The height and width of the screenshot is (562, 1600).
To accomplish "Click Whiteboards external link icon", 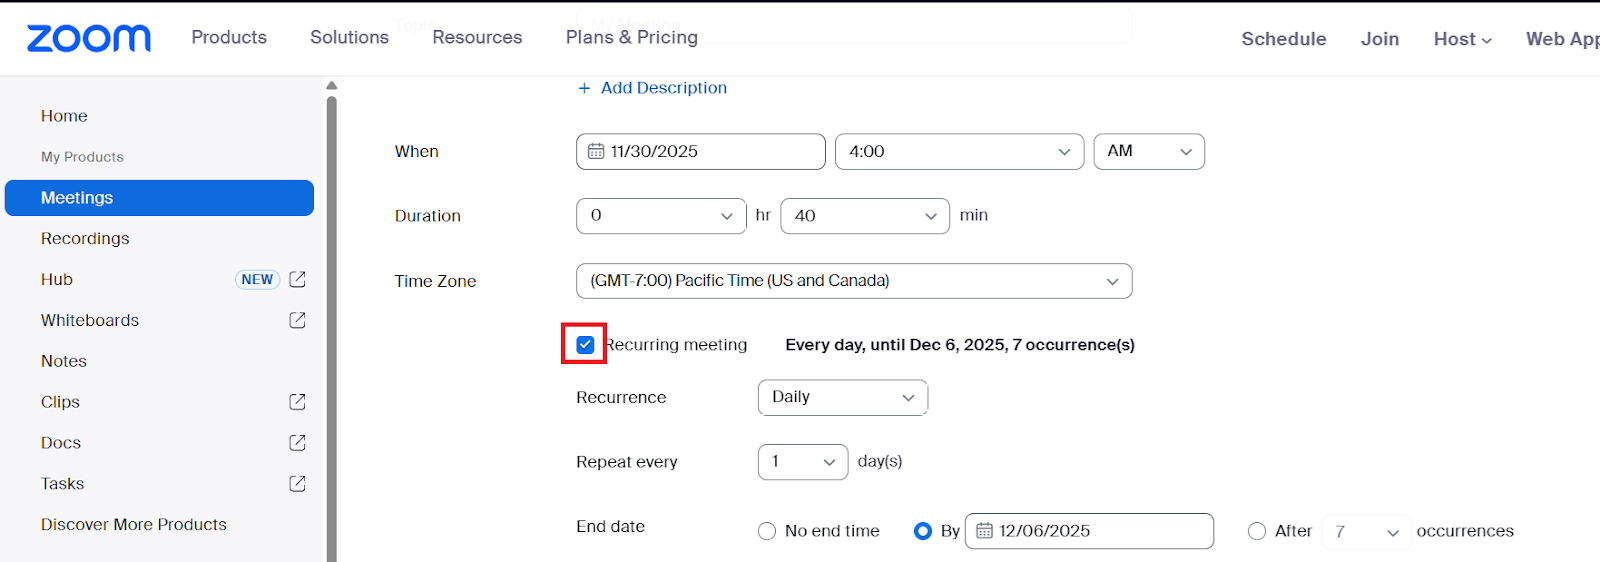I will point(297,320).
